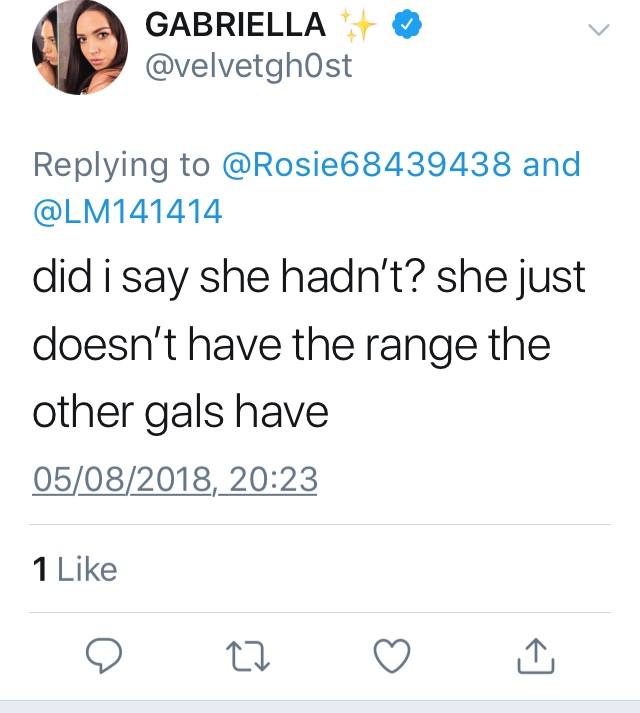Viewport: 640px width, 713px height.
Task: Visit the @velvetgh0st handle
Action: click(x=249, y=68)
